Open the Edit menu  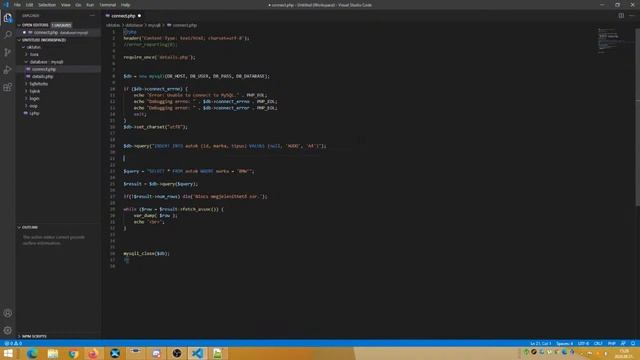point(29,5)
